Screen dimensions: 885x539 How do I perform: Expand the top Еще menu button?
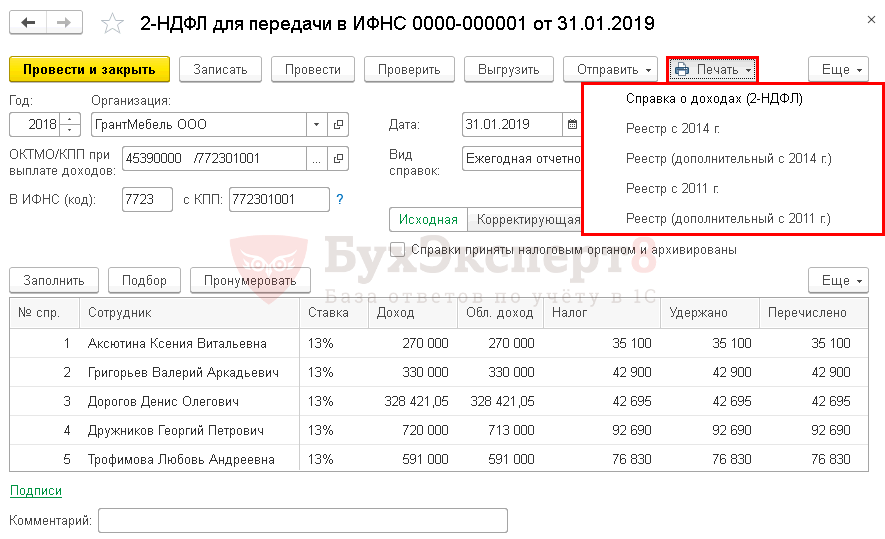[x=838, y=69]
